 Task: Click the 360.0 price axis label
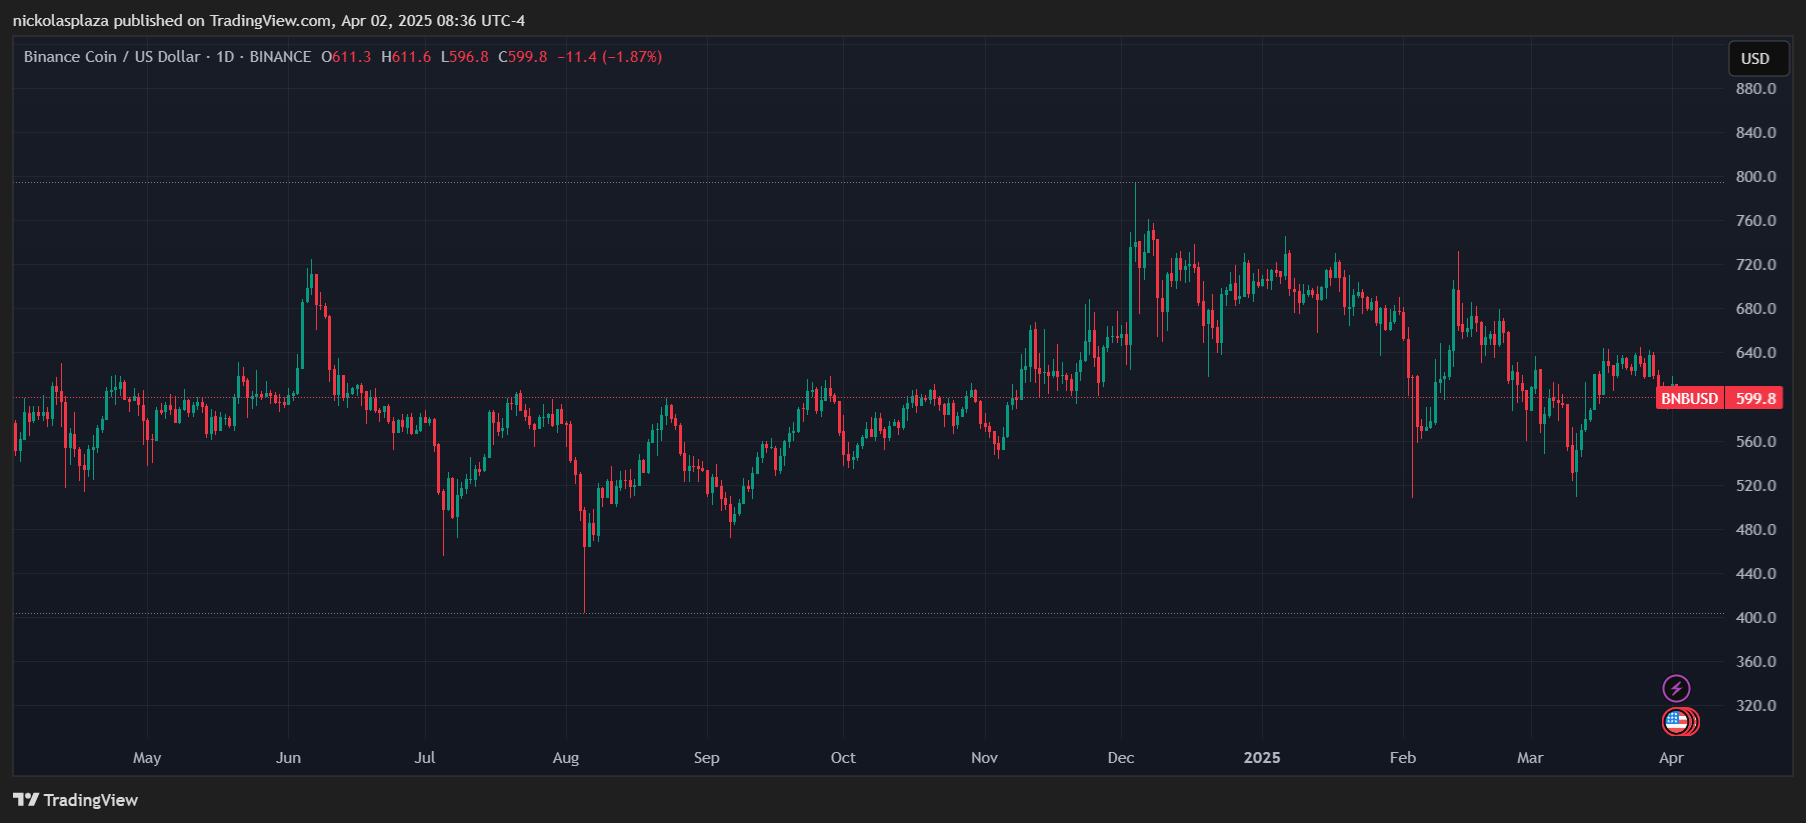tap(1756, 661)
